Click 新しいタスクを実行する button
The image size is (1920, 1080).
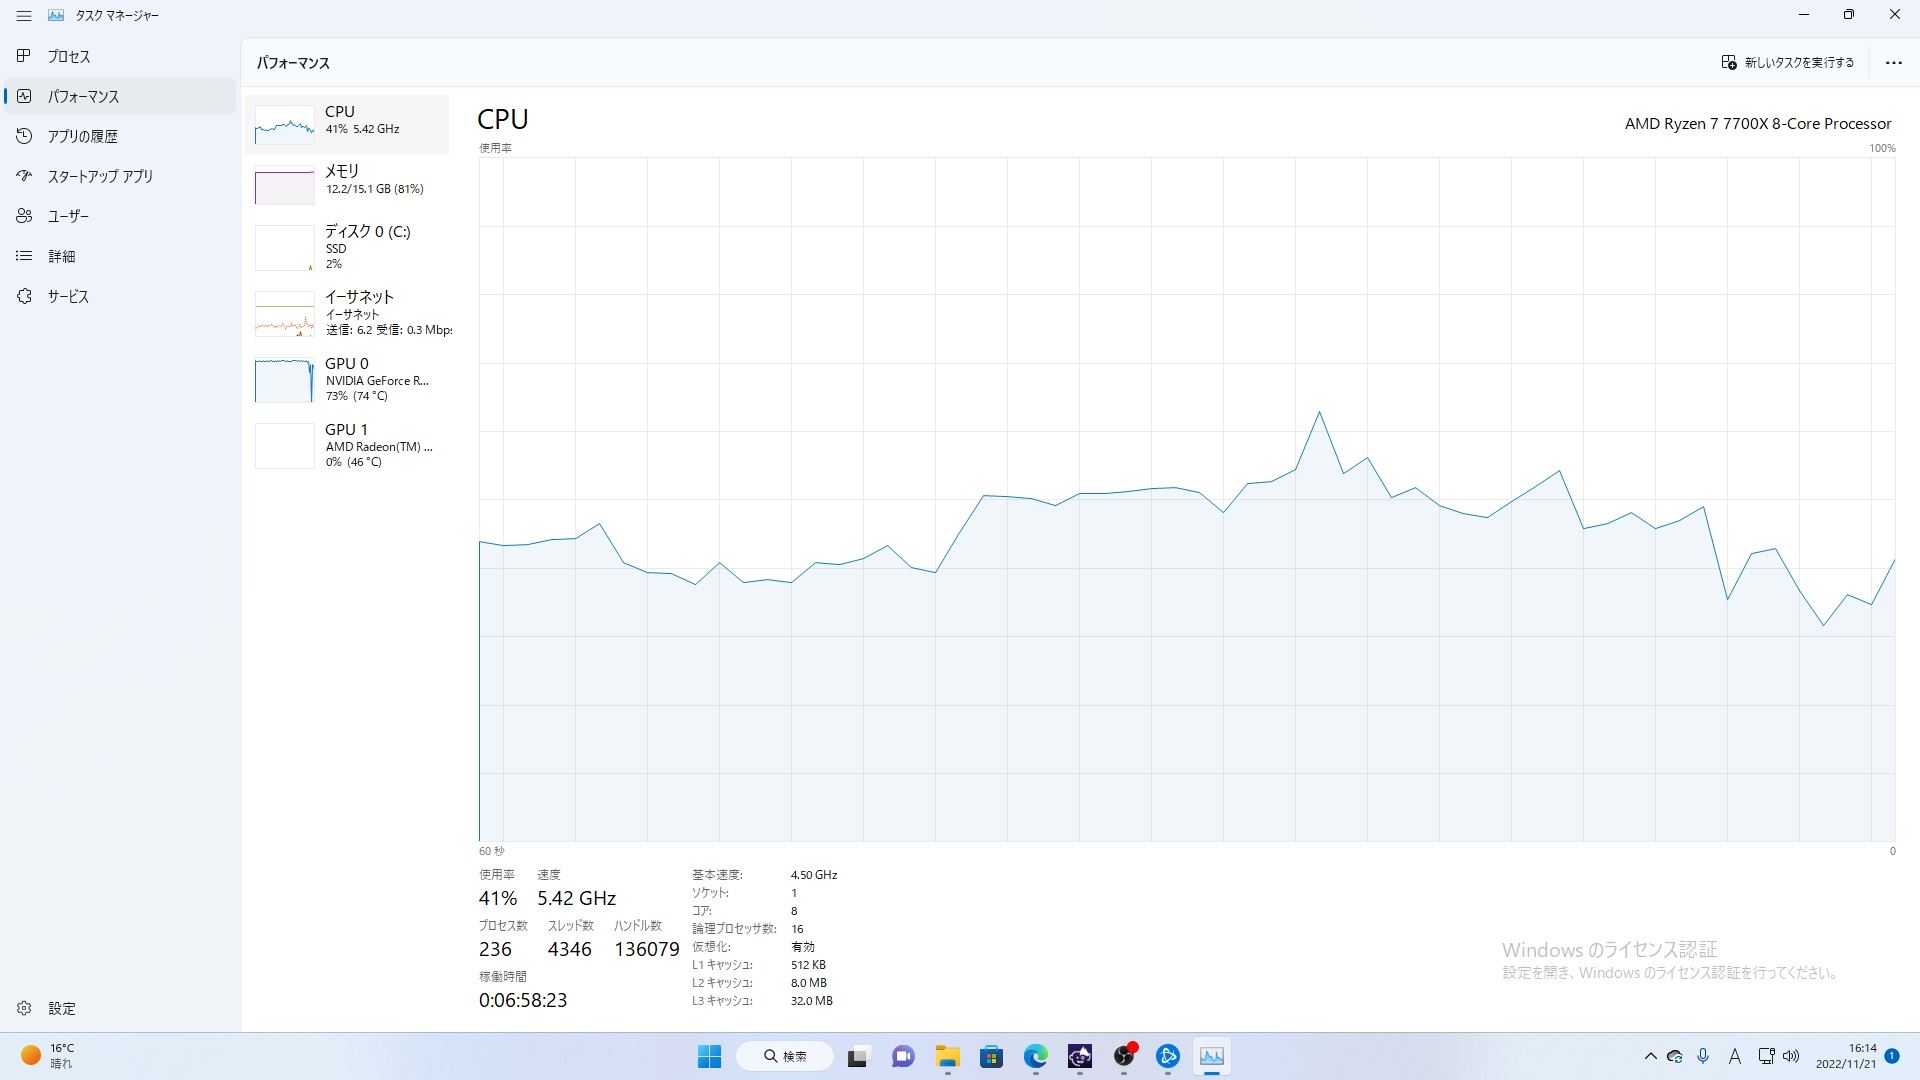(1787, 62)
